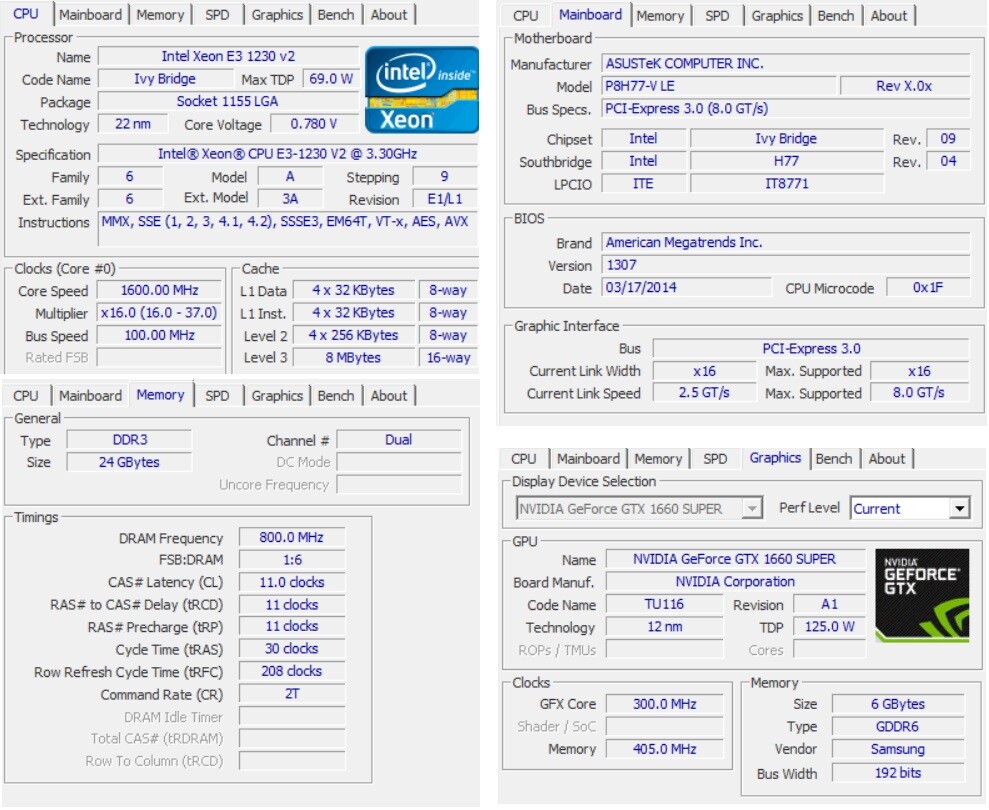Click CPU tab in Graphics window
This screenshot has width=989, height=810.
pyautogui.click(x=524, y=459)
